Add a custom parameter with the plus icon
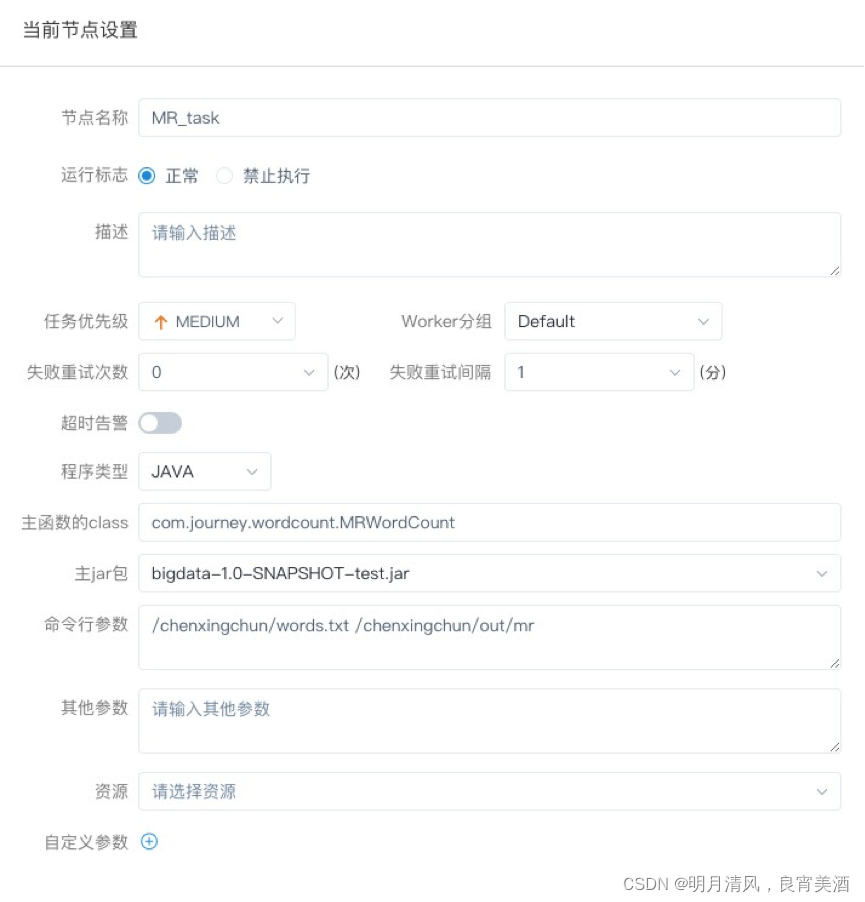The image size is (865, 902). pyautogui.click(x=150, y=842)
